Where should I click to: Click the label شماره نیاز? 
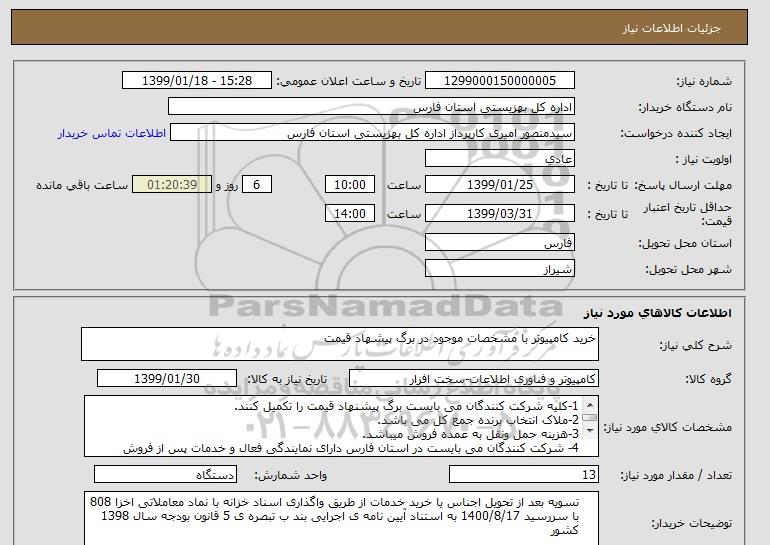pyautogui.click(x=704, y=81)
